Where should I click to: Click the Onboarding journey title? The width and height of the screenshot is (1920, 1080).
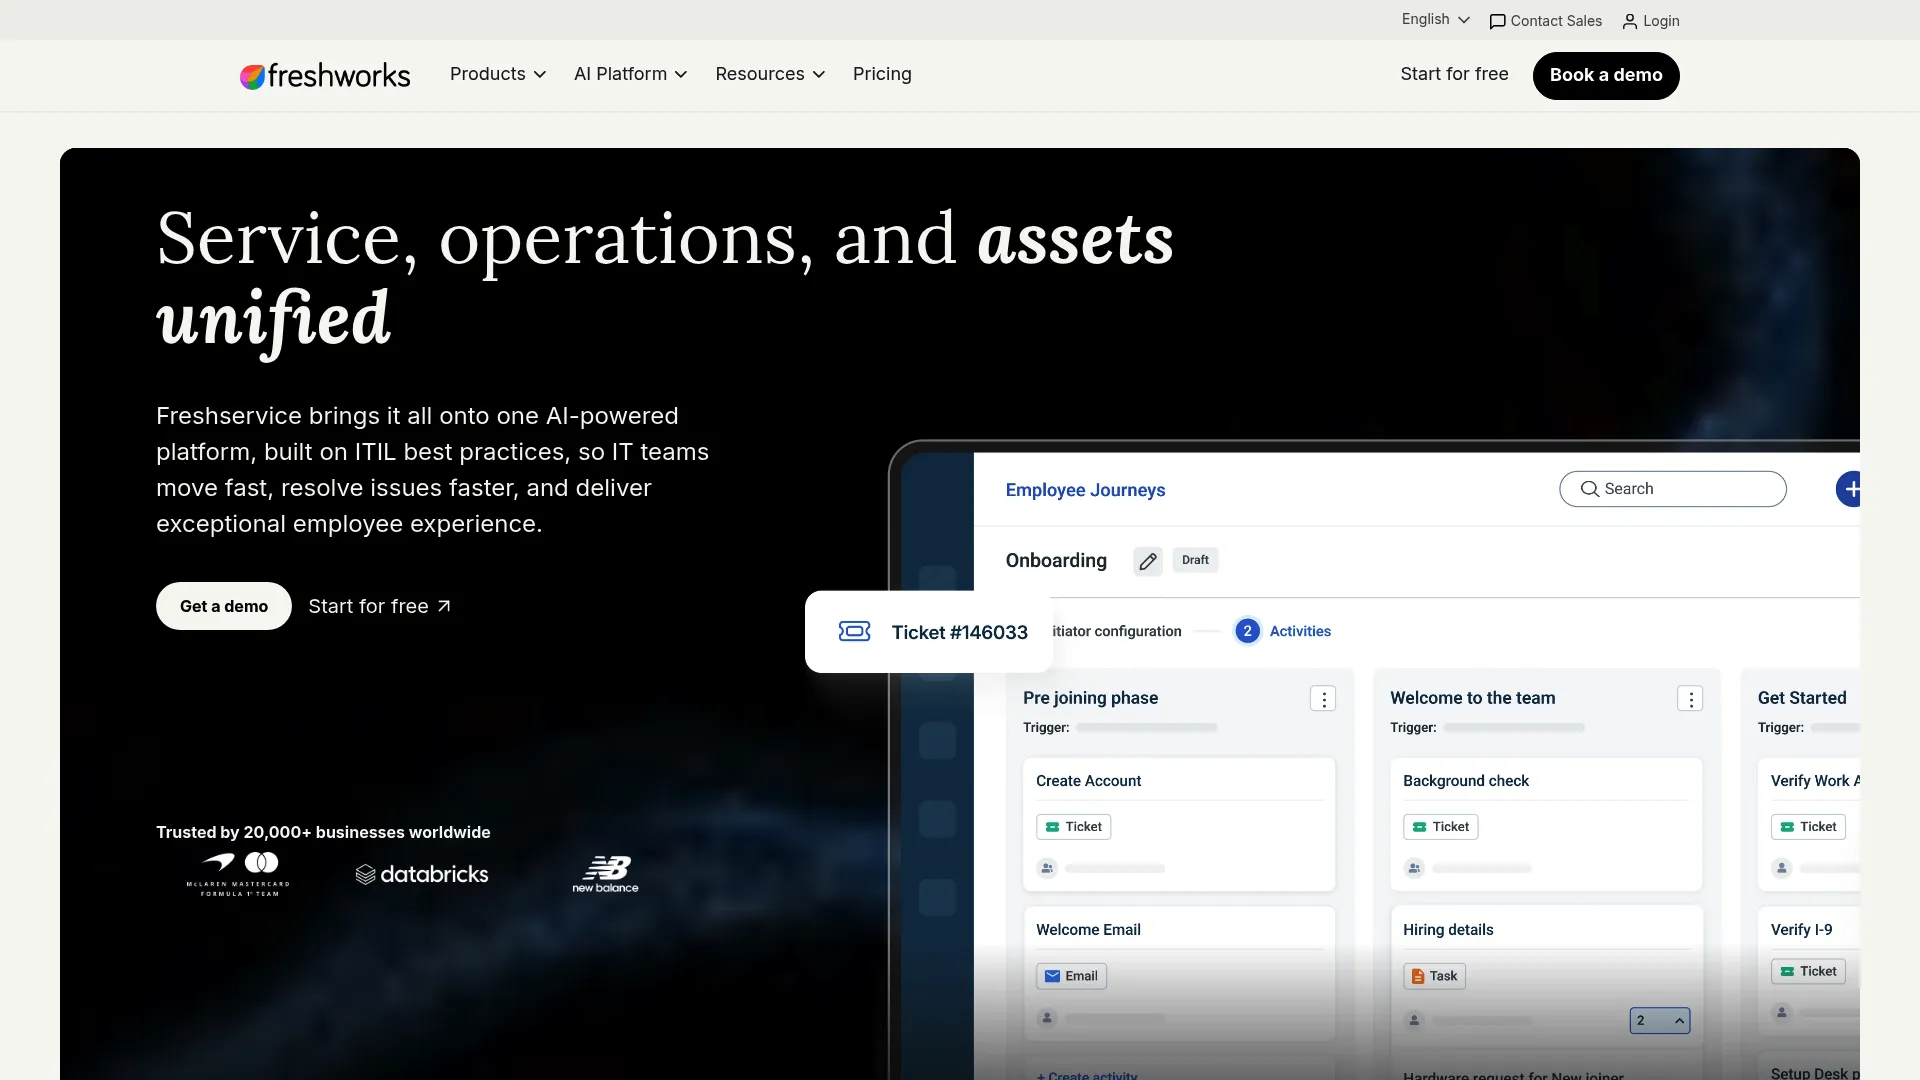(1056, 561)
